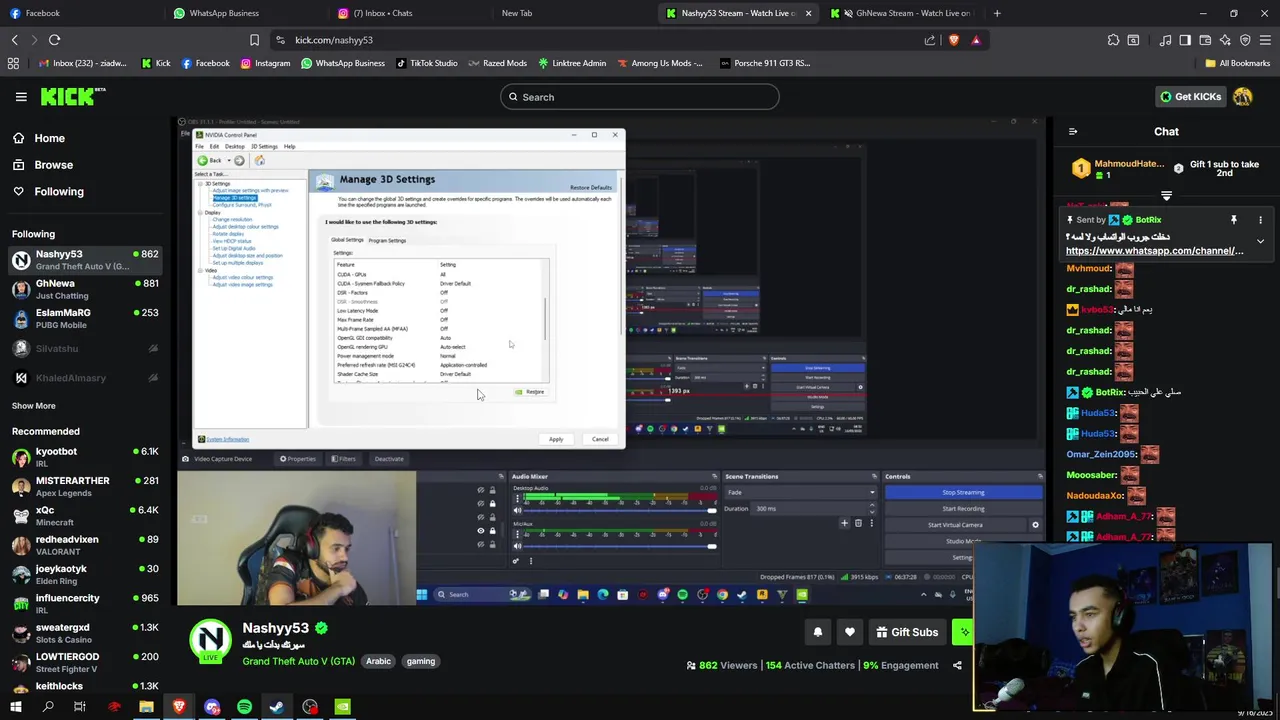Open Steam from the taskbar
This screenshot has width=1280, height=720.
click(x=277, y=707)
